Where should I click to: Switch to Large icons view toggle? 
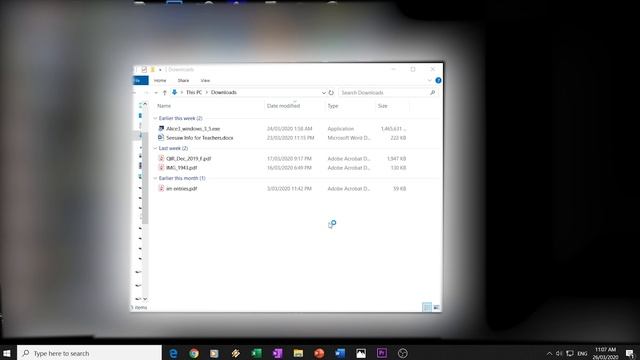click(436, 307)
